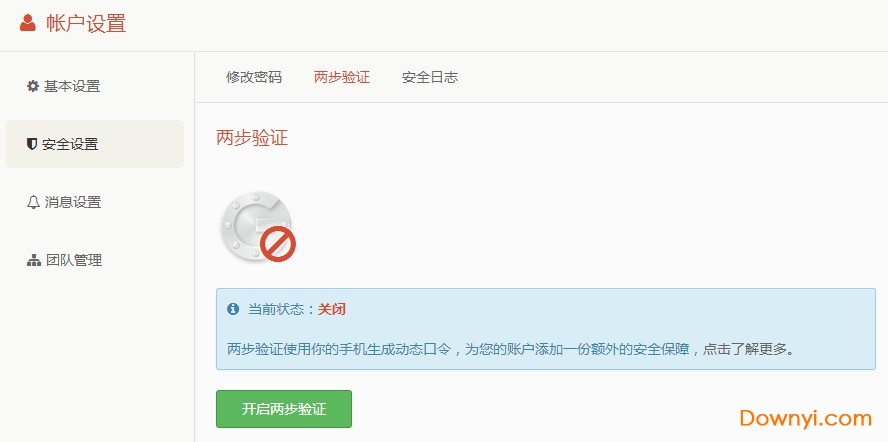Click the gear icon for 基本设置
Image resolution: width=888 pixels, height=442 pixels.
[x=33, y=86]
